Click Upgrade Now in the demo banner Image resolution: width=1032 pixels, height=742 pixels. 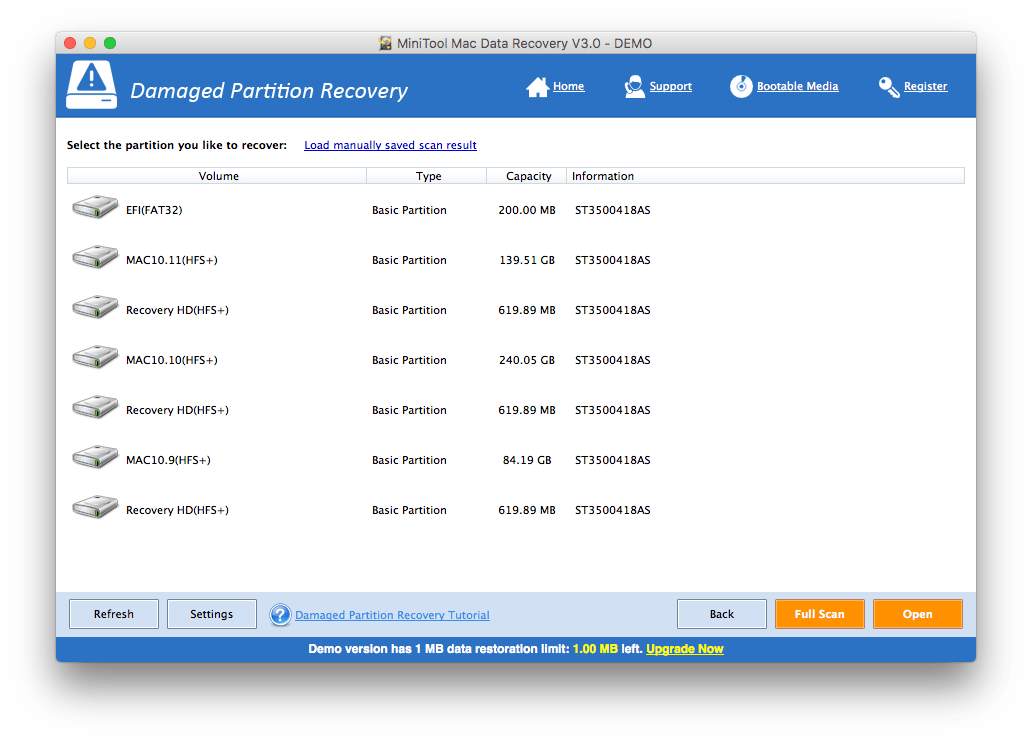pyautogui.click(x=684, y=649)
